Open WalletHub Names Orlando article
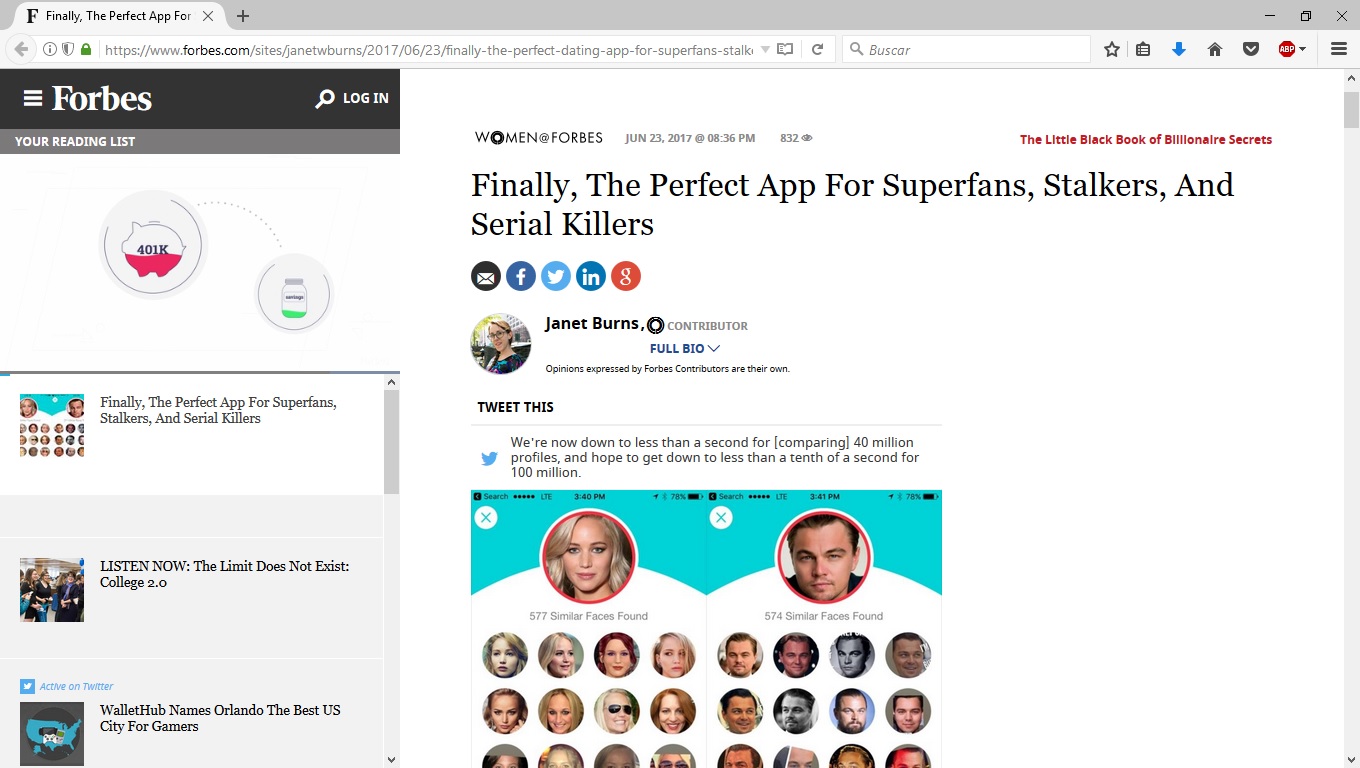 tap(220, 718)
